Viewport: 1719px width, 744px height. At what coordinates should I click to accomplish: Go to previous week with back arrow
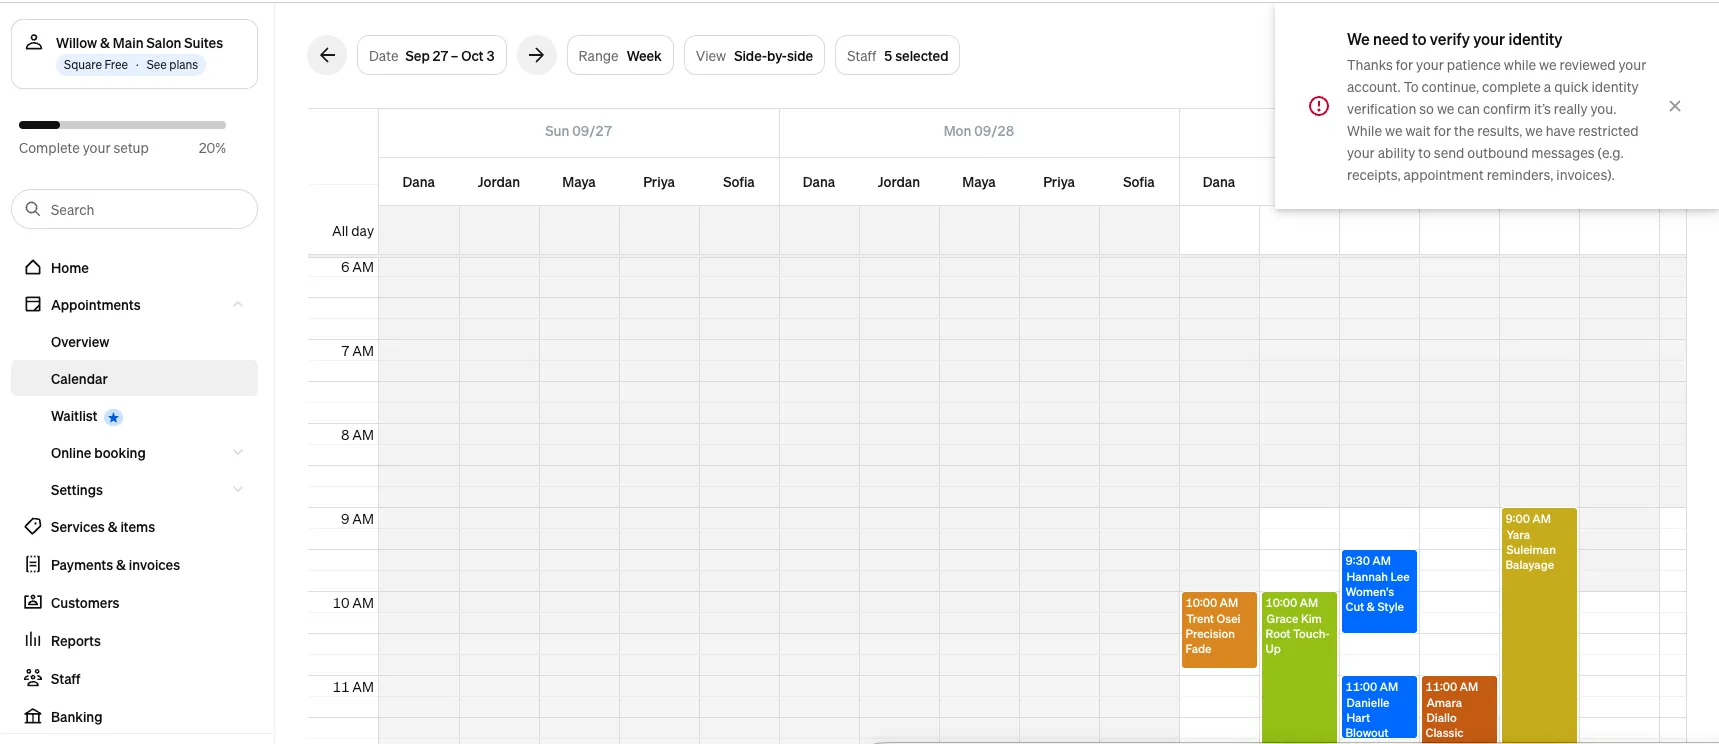point(327,56)
